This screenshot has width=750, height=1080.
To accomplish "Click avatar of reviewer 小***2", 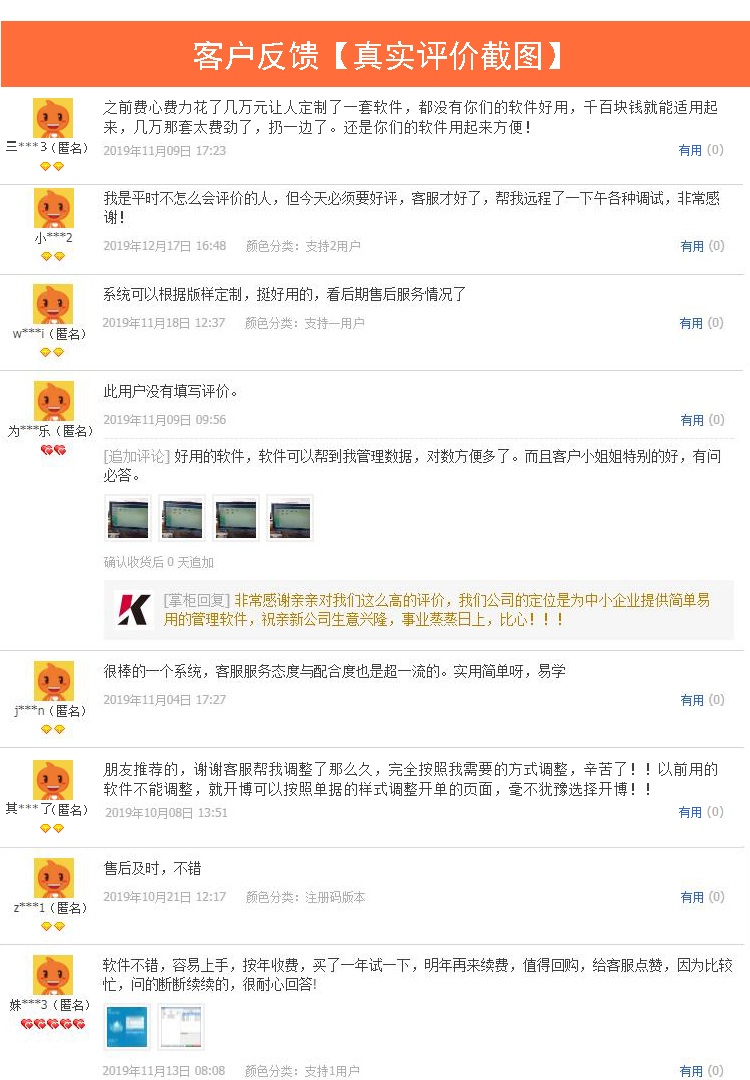I will pyautogui.click(x=54, y=208).
